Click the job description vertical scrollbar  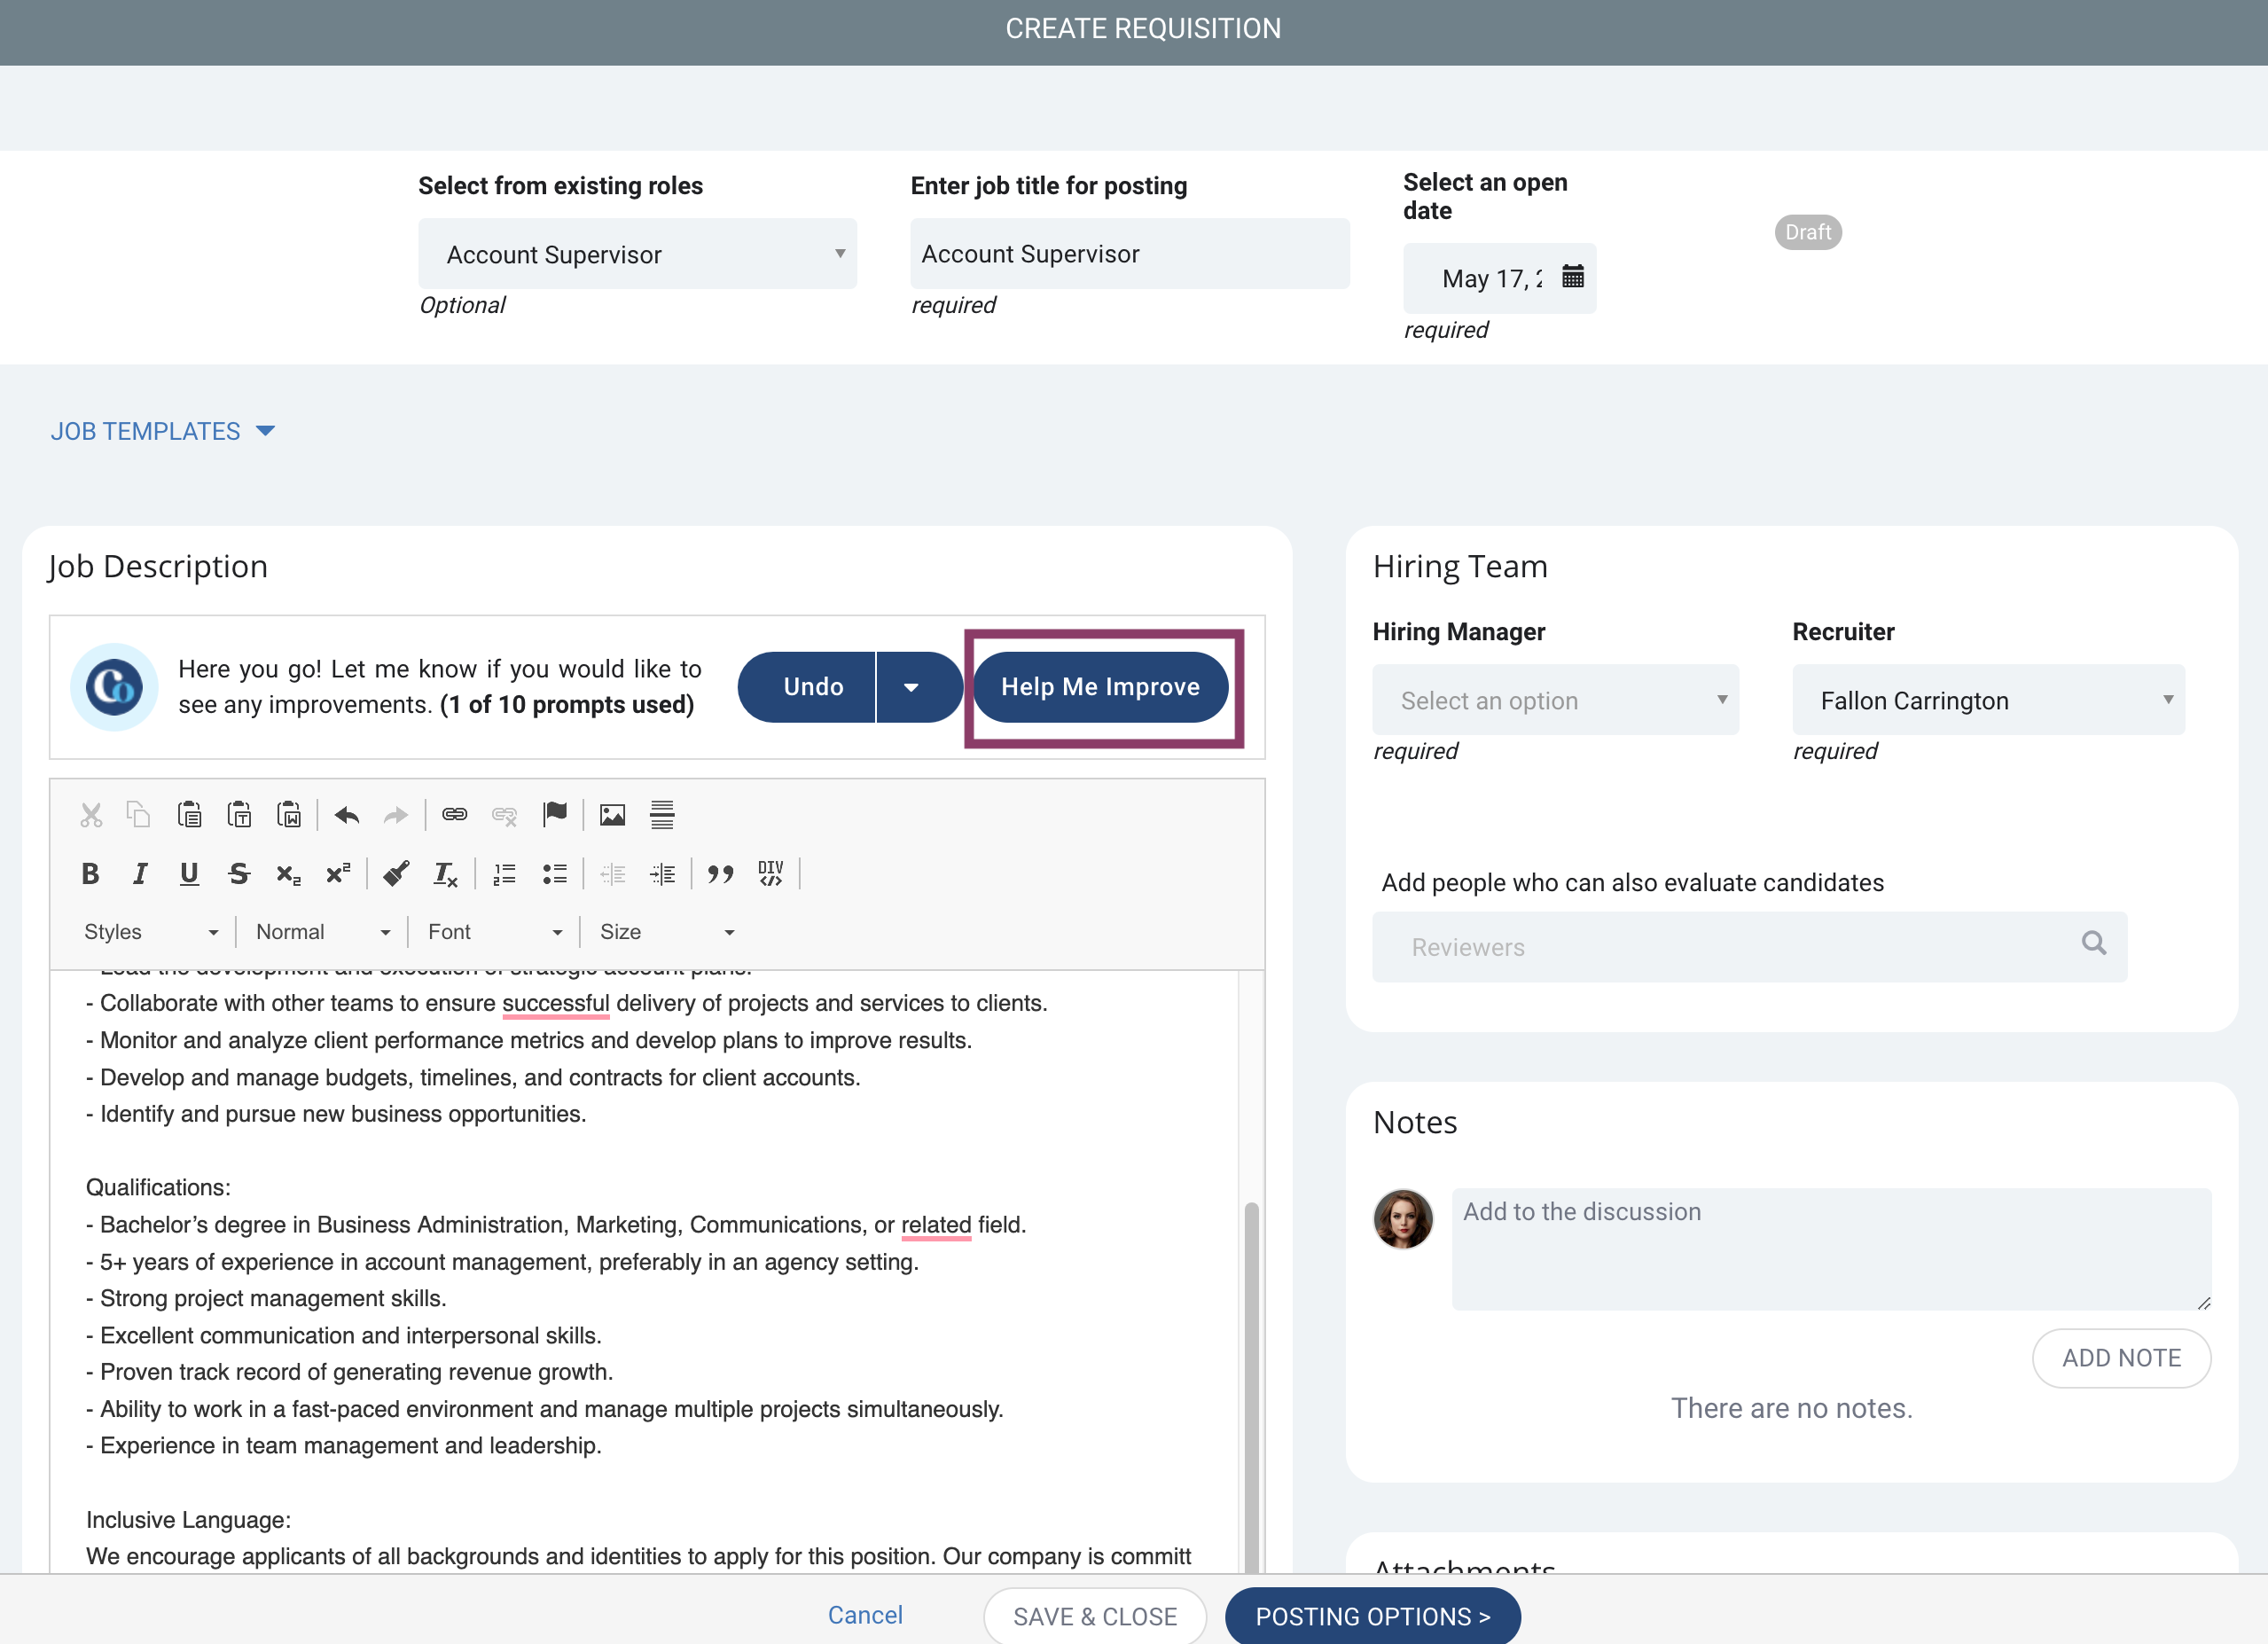pos(1251,1385)
